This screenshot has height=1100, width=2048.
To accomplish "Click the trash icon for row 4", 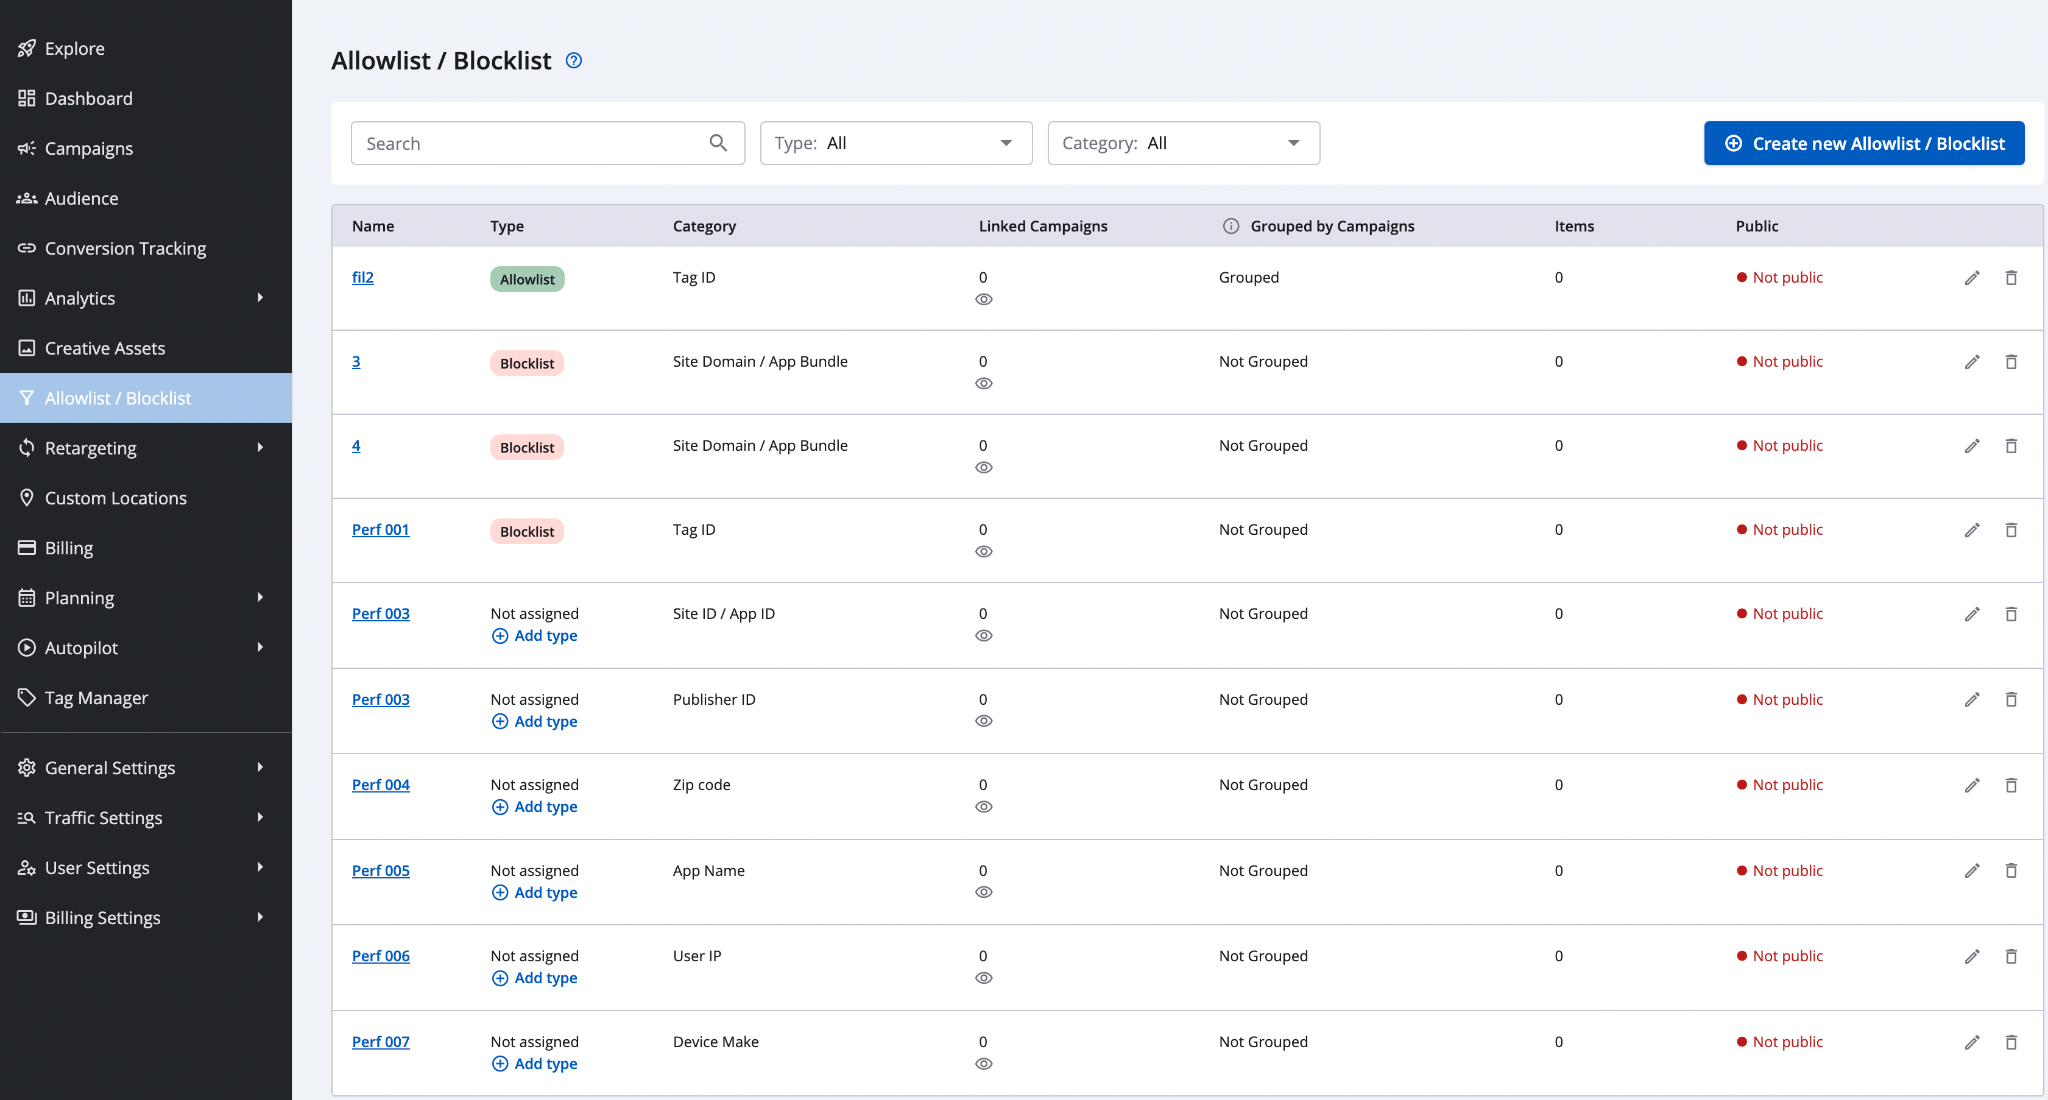I will pyautogui.click(x=2011, y=446).
